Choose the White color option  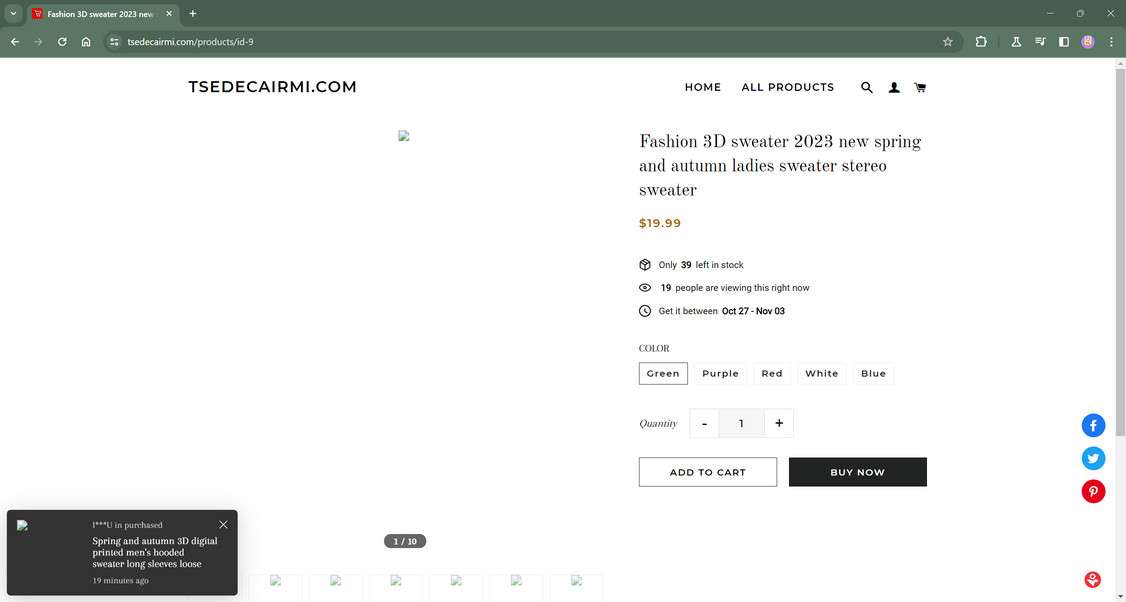822,373
